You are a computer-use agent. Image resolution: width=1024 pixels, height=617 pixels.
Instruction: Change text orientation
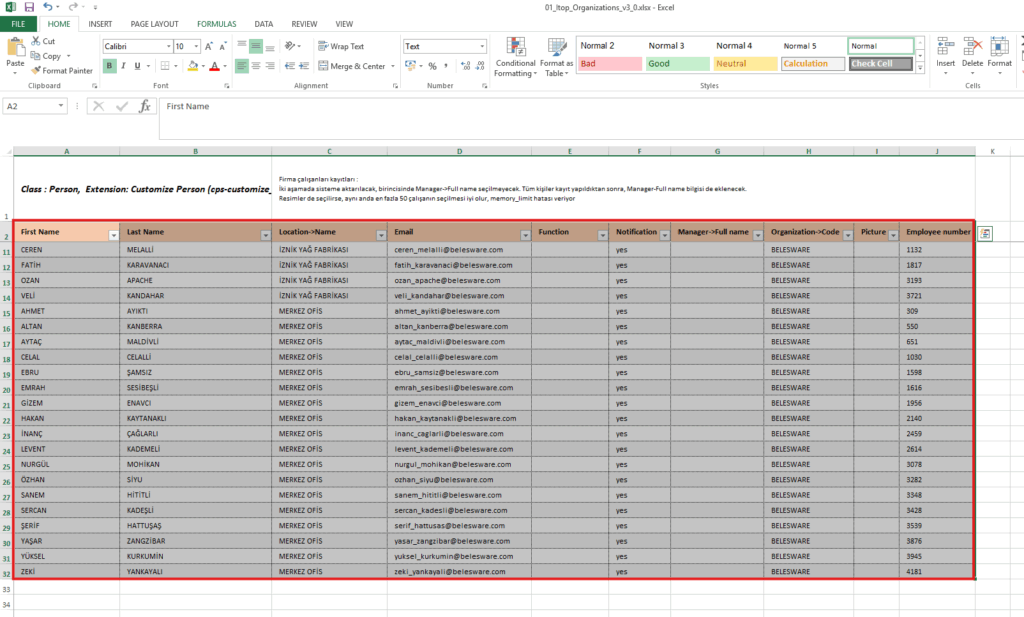click(x=290, y=46)
